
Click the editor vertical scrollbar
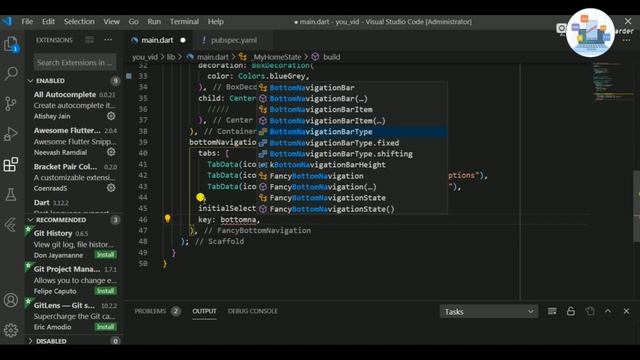click(636, 206)
